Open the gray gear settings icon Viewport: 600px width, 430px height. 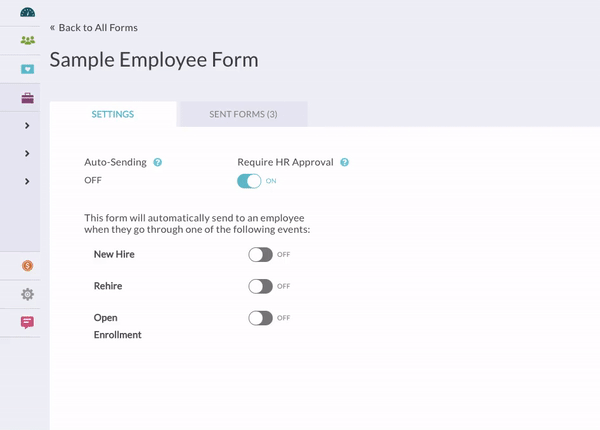tap(28, 294)
